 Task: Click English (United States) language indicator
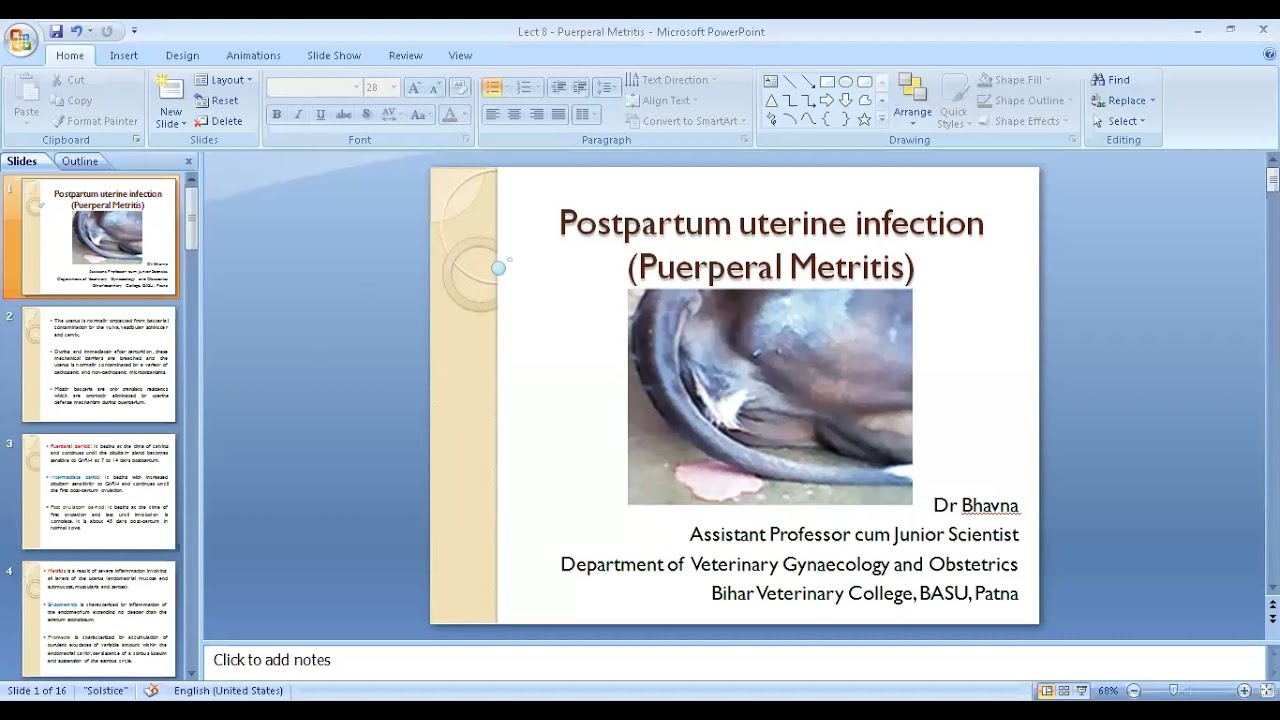tap(228, 691)
